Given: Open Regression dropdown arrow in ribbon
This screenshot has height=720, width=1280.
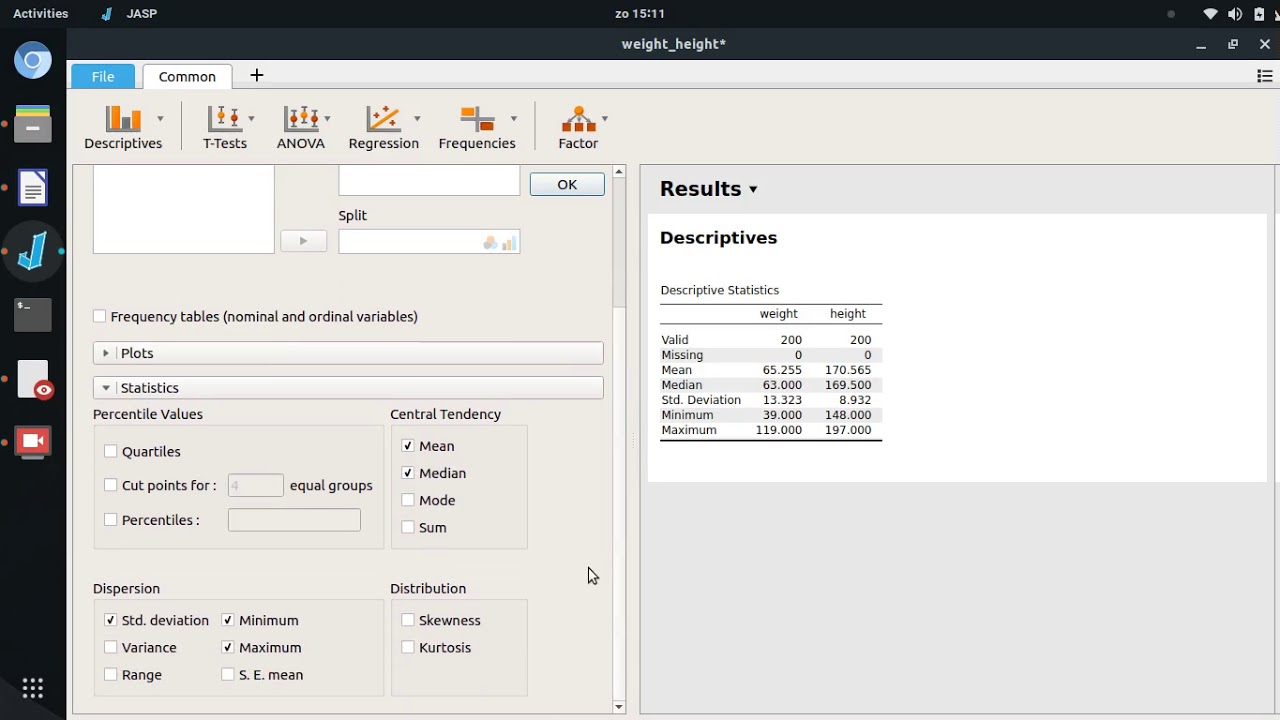Looking at the screenshot, I should click(417, 118).
